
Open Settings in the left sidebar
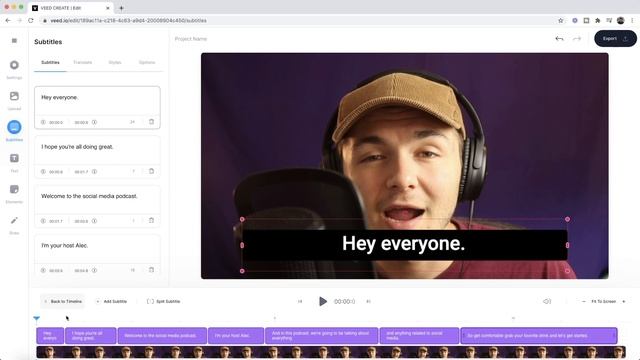(14, 65)
